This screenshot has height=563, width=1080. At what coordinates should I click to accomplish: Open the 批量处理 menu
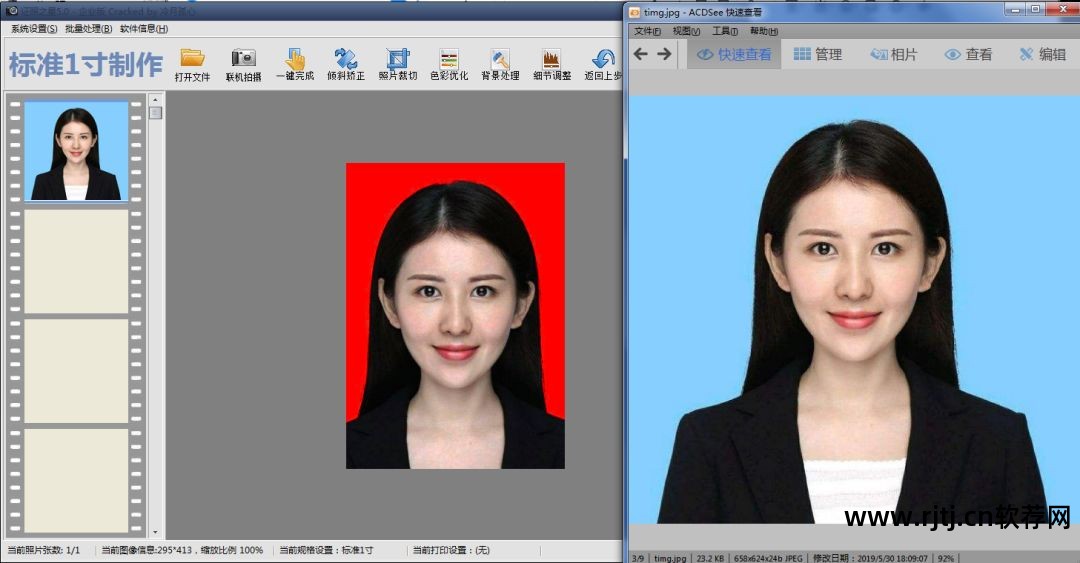point(89,29)
